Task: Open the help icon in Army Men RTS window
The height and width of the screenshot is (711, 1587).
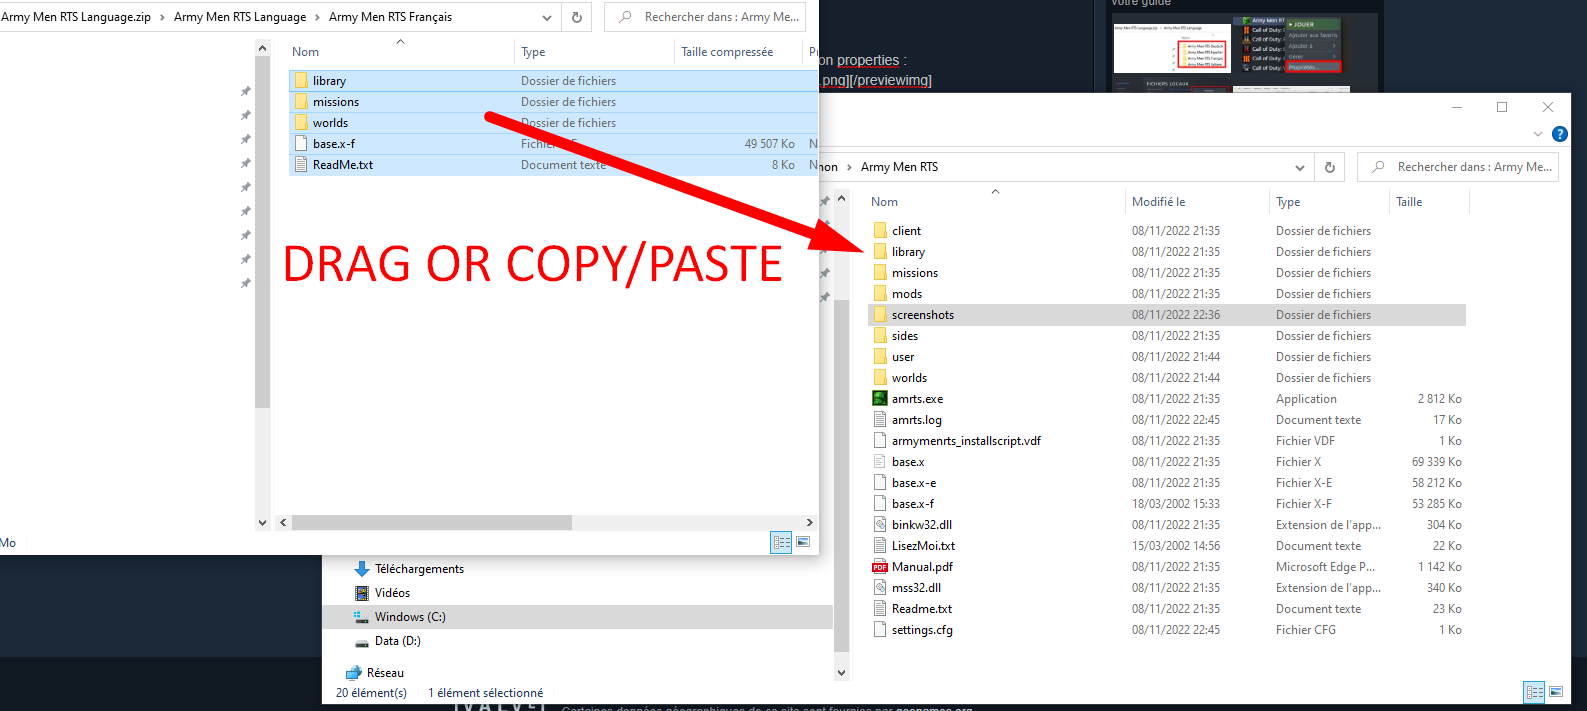Action: [1559, 134]
